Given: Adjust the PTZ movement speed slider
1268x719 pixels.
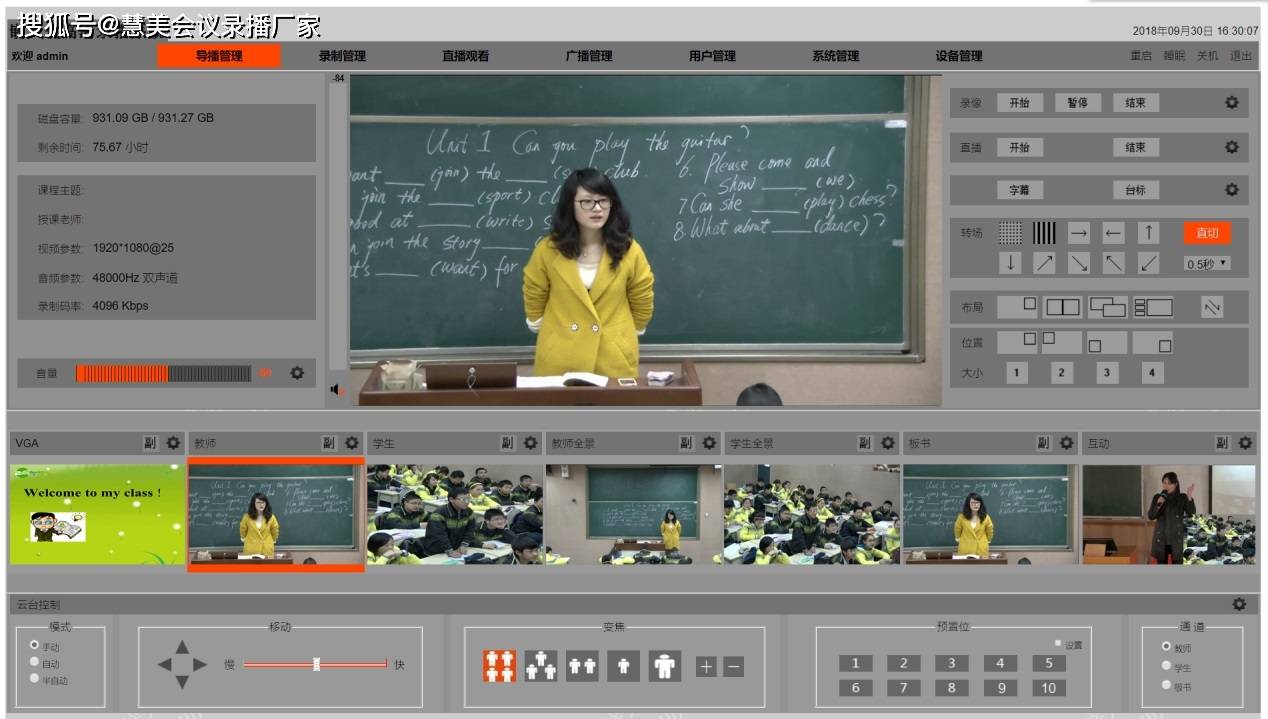Looking at the screenshot, I should click(x=315, y=664).
